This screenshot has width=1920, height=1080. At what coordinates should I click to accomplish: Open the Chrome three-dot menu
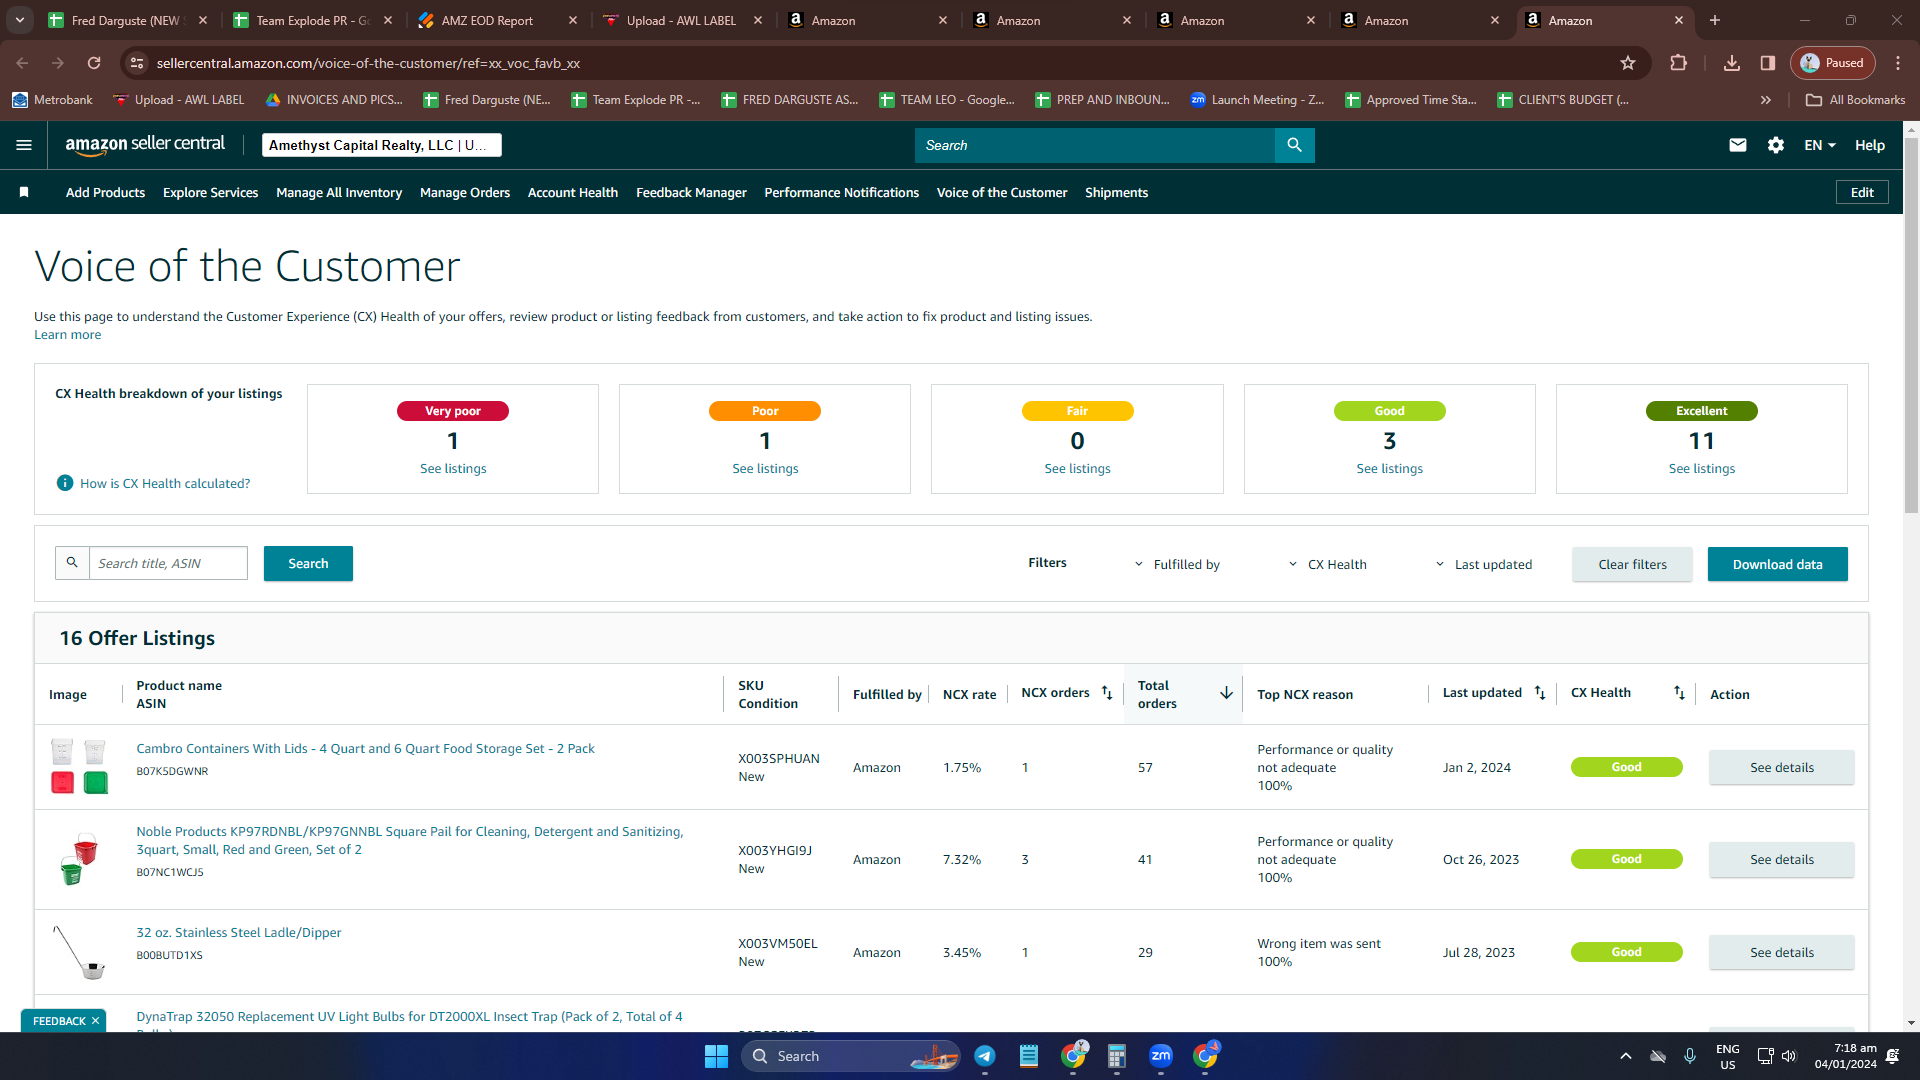(1898, 63)
